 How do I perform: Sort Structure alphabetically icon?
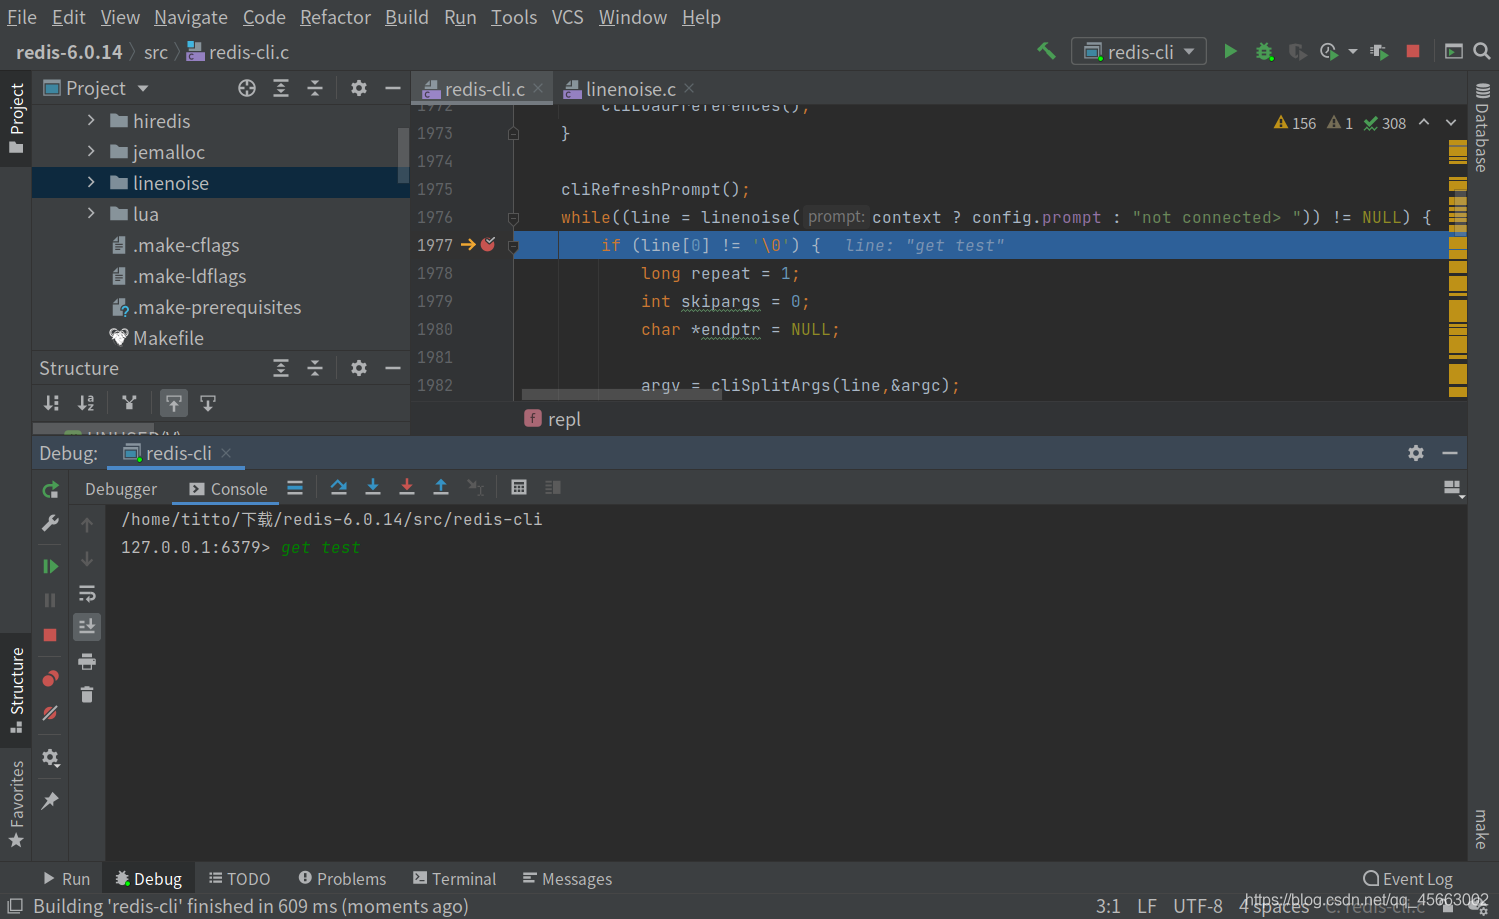[x=87, y=403]
